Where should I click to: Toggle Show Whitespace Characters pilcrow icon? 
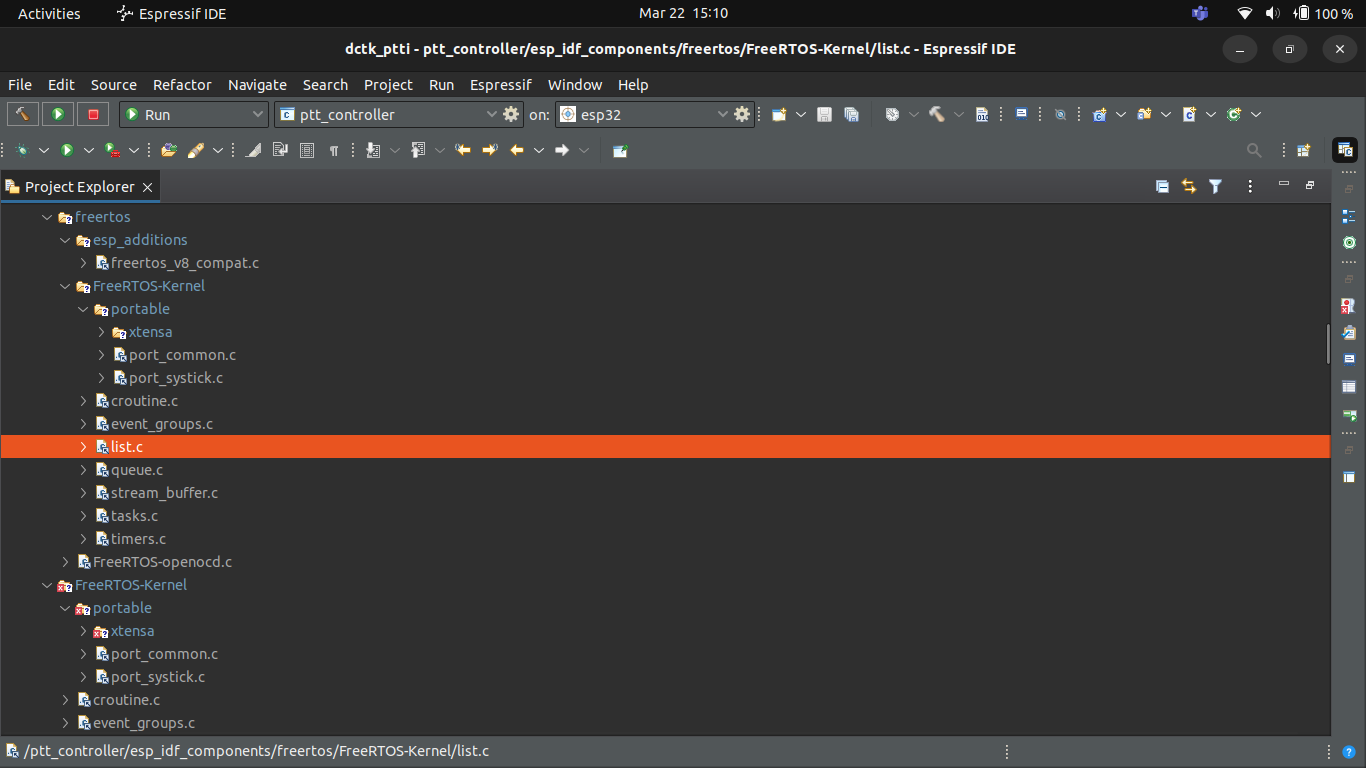click(334, 151)
